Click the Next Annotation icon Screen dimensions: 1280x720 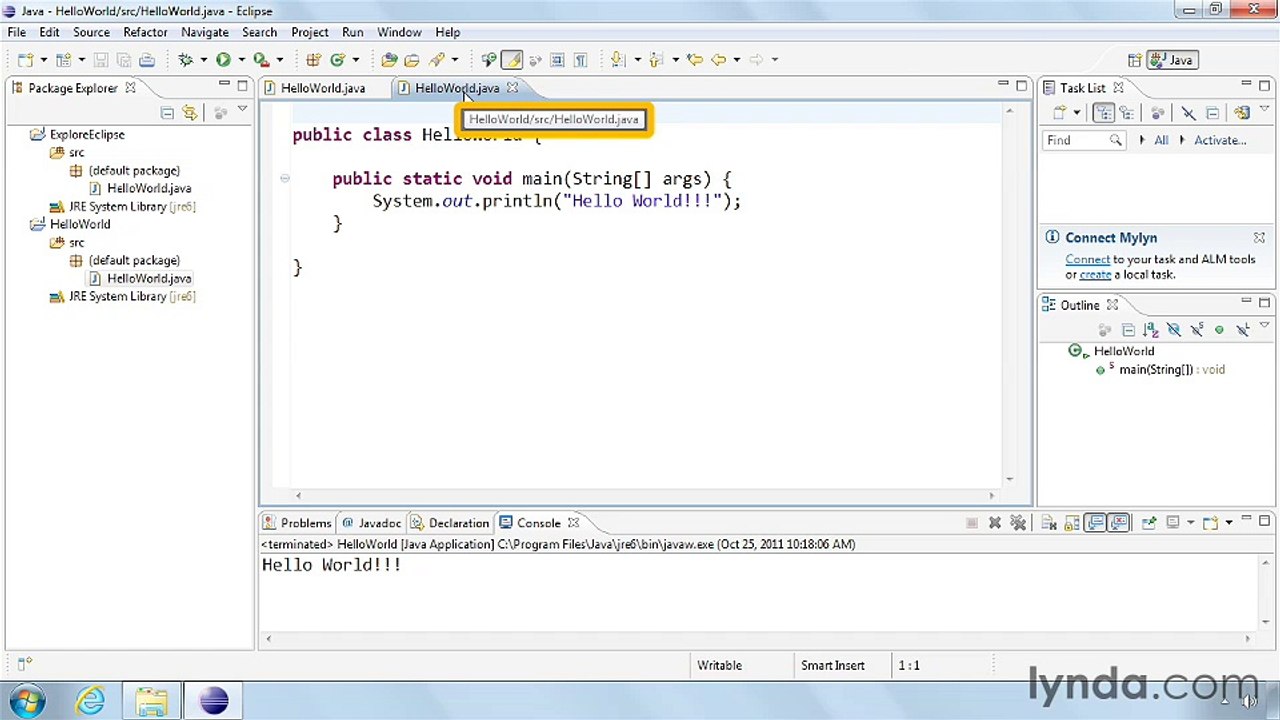[617, 60]
